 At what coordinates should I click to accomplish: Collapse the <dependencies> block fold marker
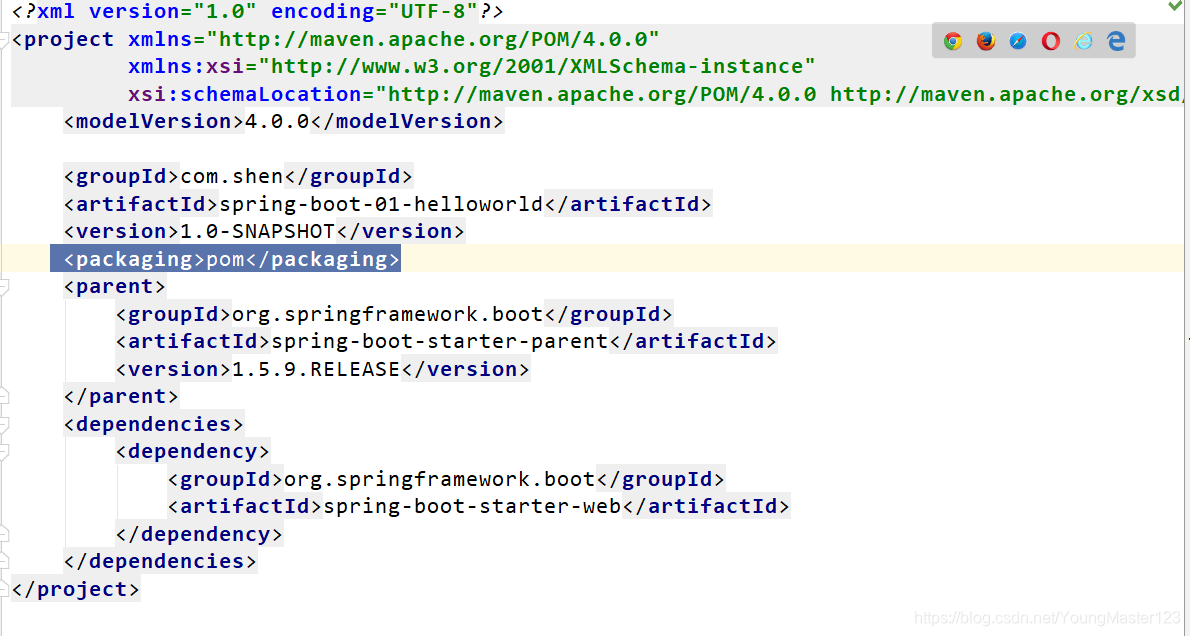point(4,424)
